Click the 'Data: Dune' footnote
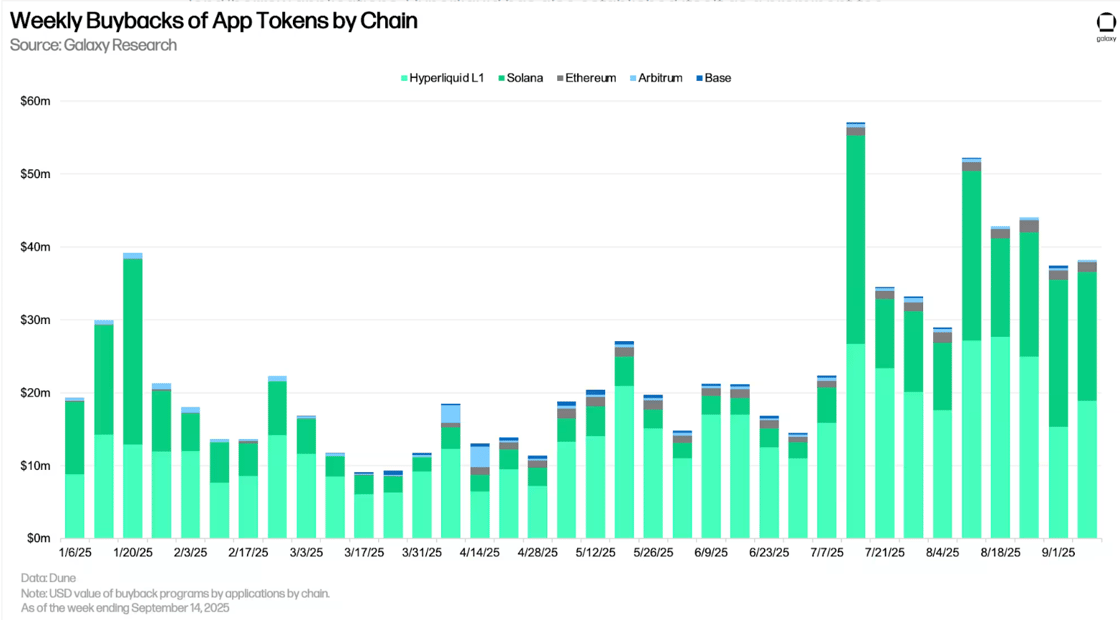This screenshot has width=1120, height=620. pyautogui.click(x=48, y=578)
